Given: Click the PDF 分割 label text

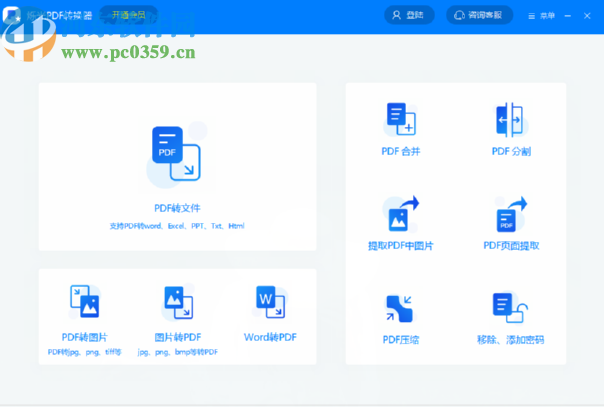Looking at the screenshot, I should [x=512, y=151].
